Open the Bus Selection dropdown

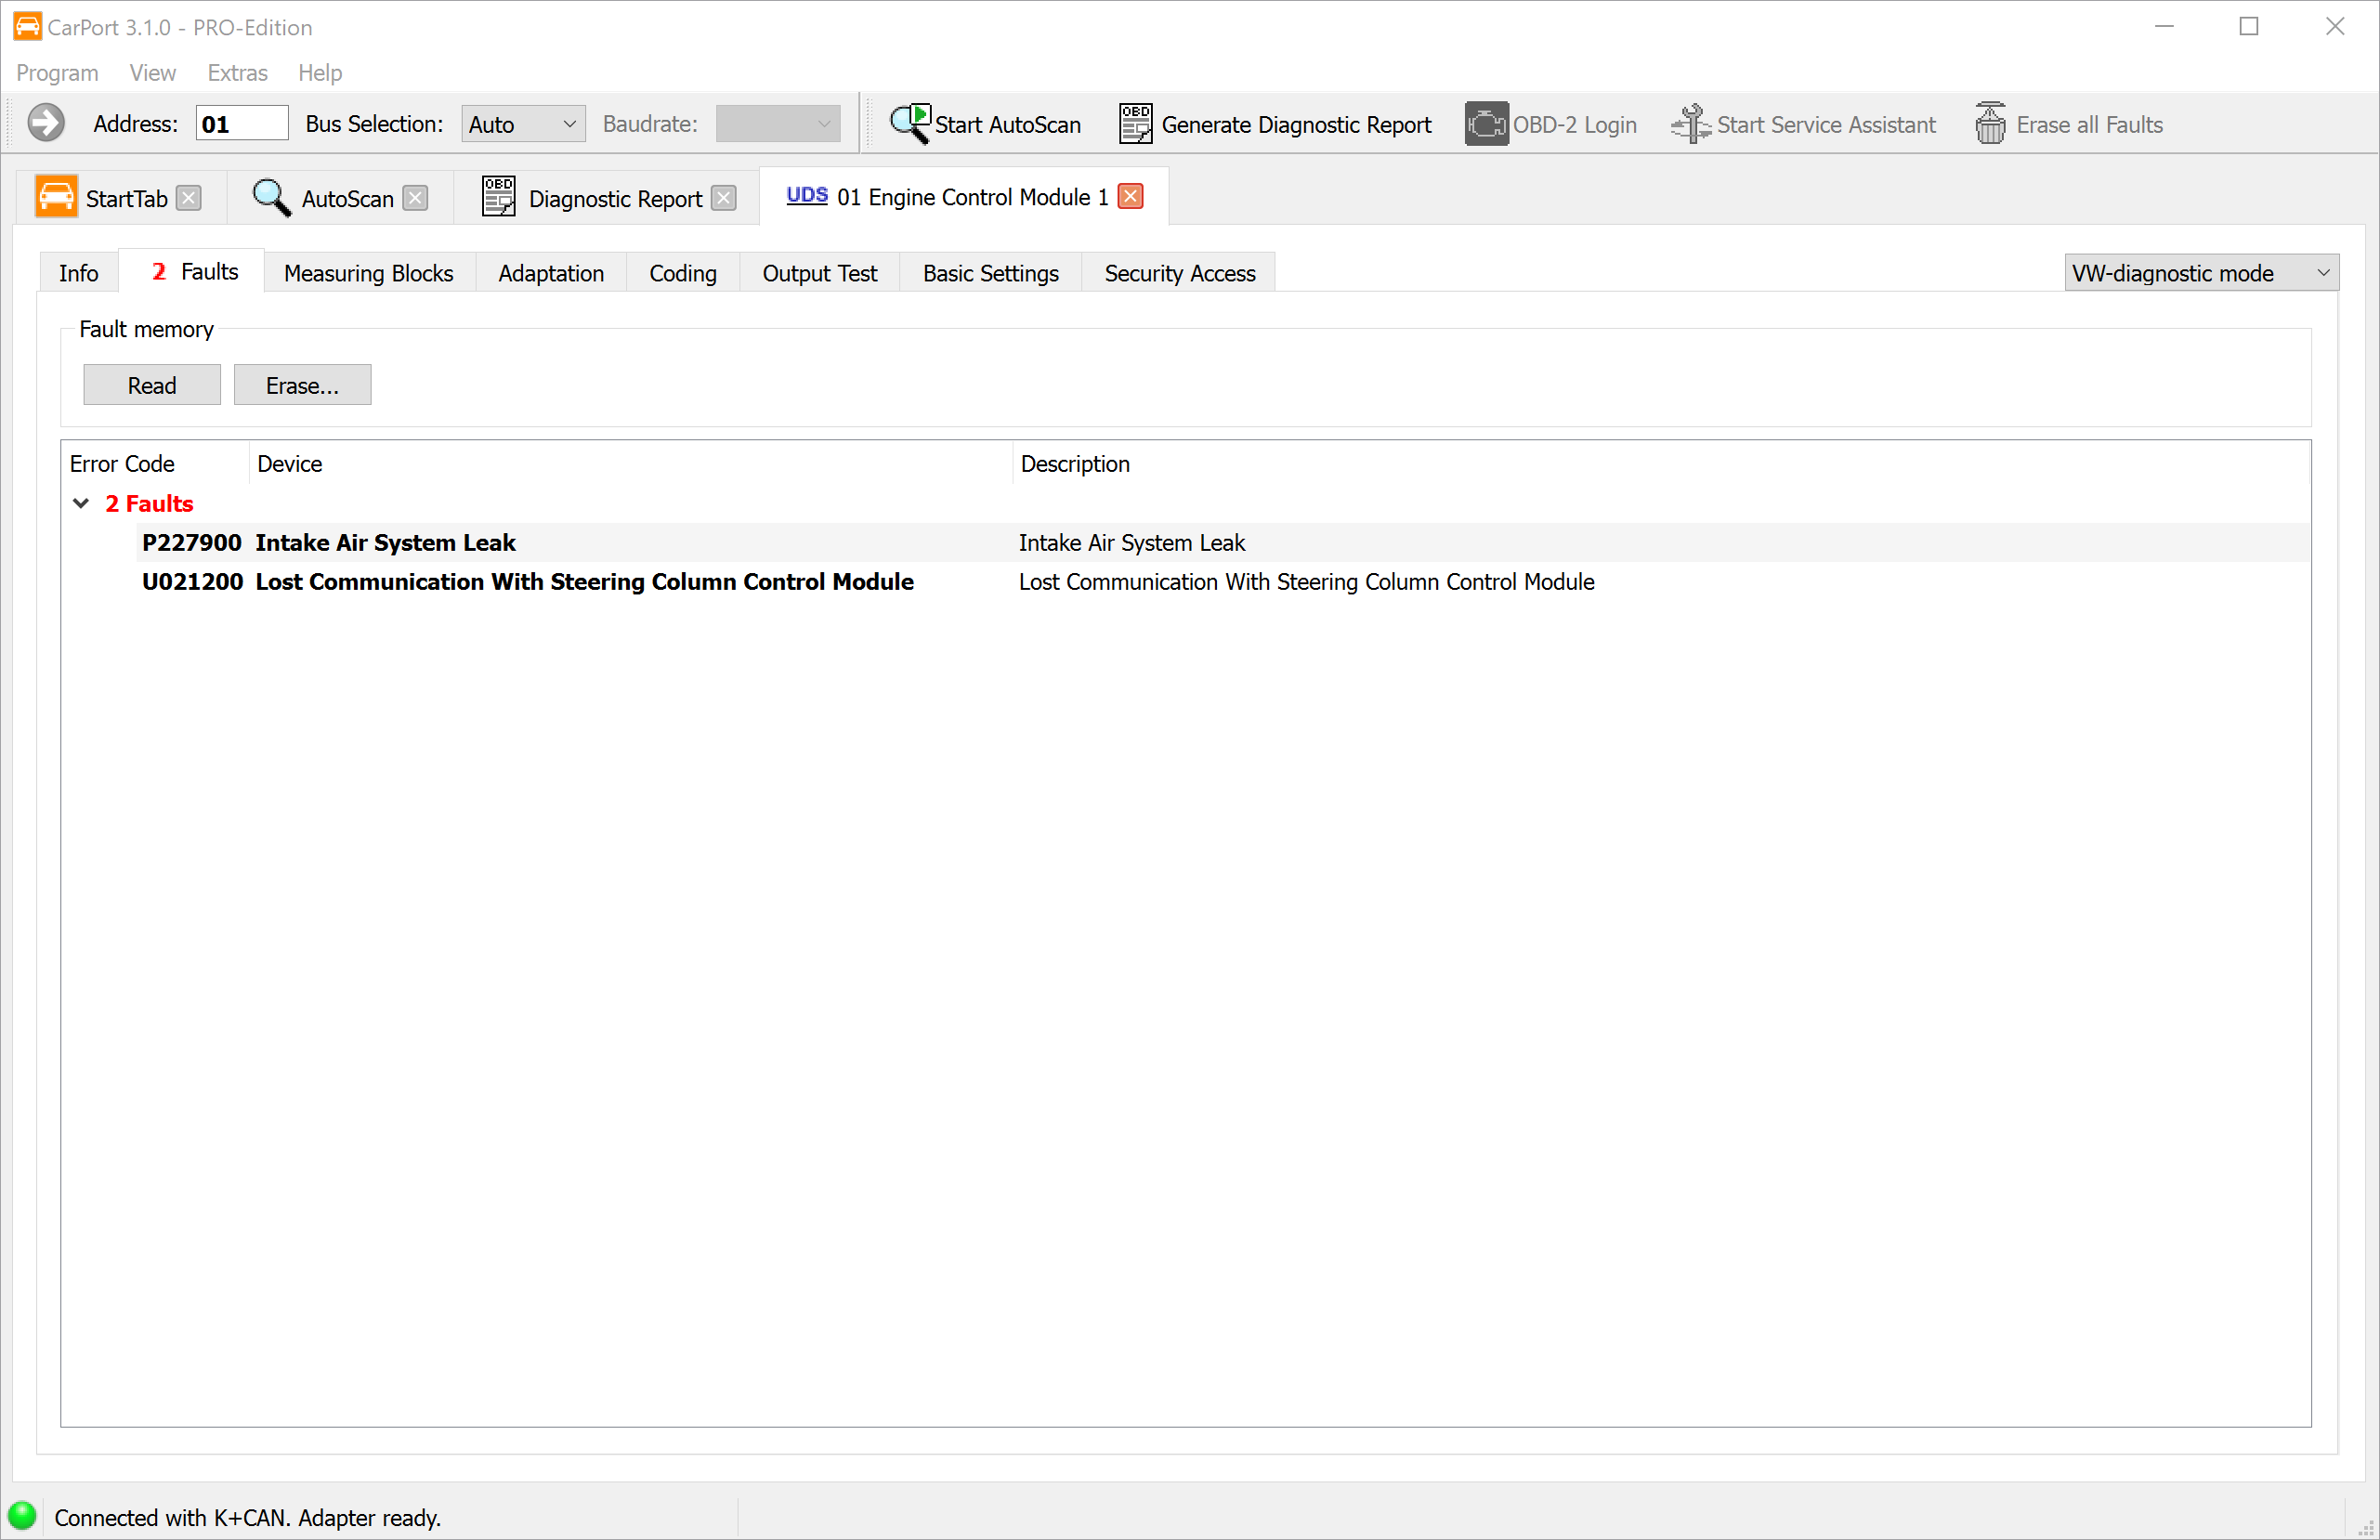coord(523,124)
